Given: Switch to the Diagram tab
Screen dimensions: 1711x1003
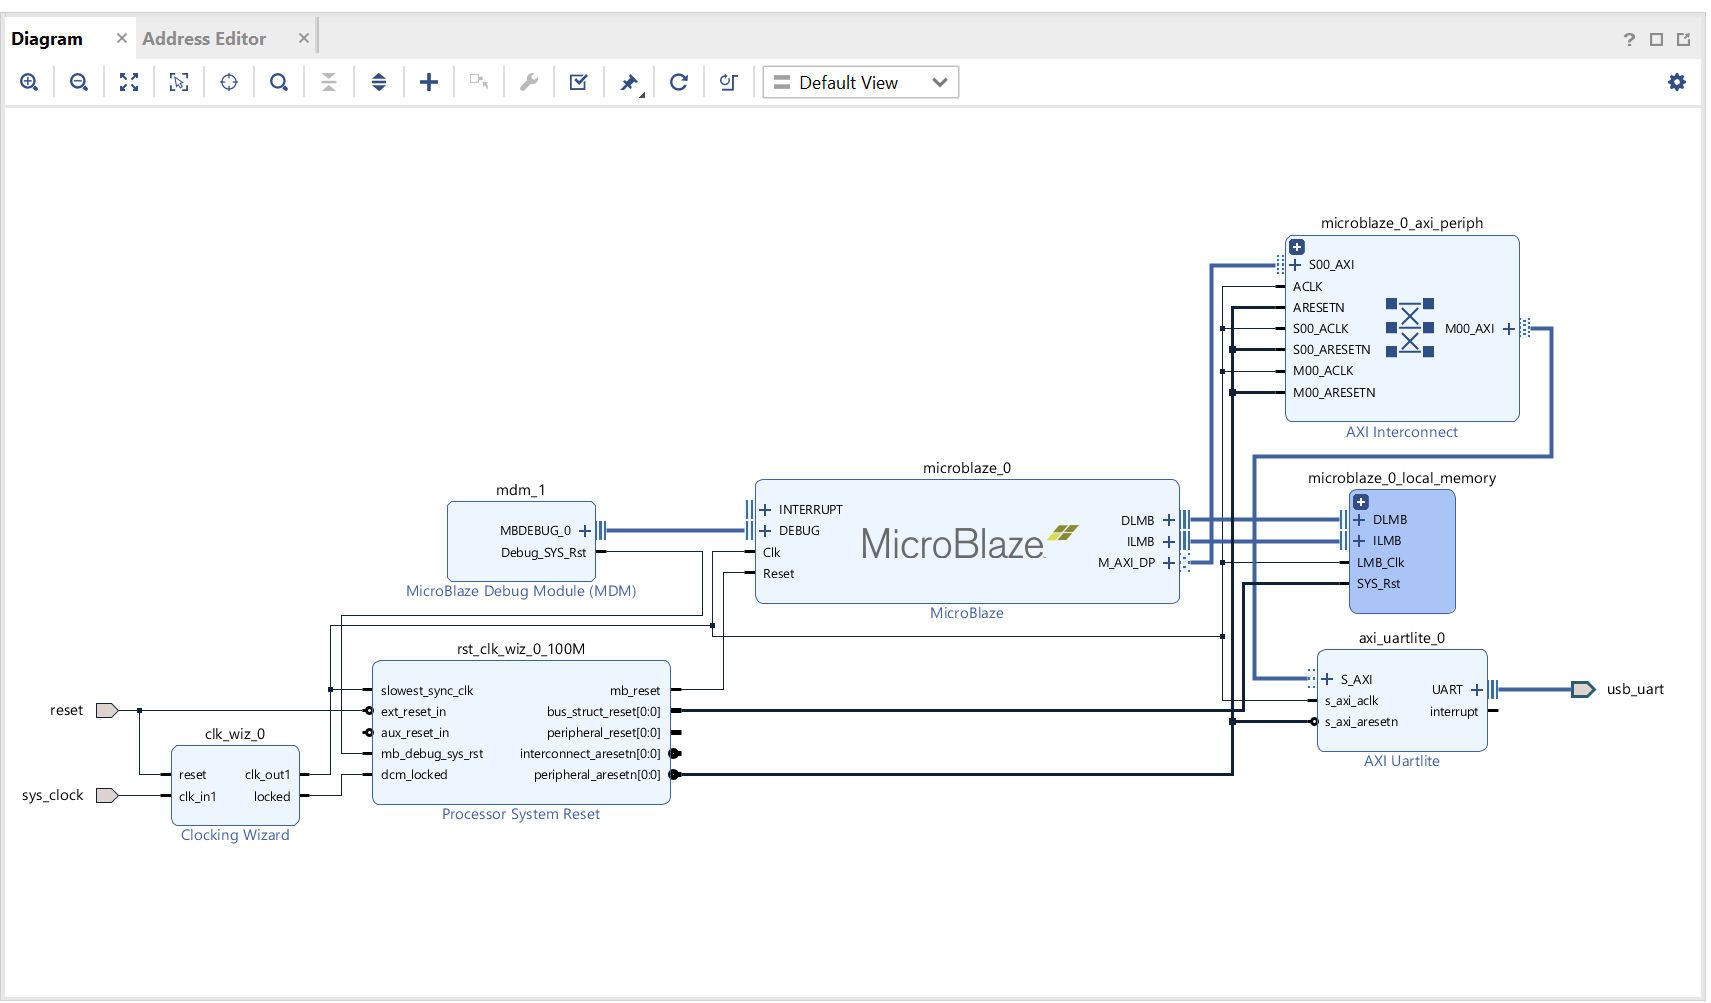Looking at the screenshot, I should (47, 39).
